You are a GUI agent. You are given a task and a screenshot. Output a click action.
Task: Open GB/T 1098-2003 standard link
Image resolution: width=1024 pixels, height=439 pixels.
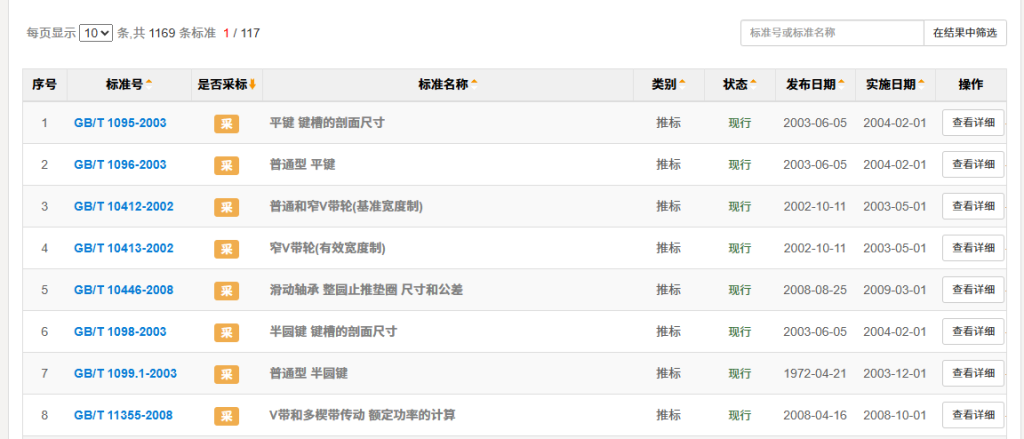pyautogui.click(x=120, y=332)
